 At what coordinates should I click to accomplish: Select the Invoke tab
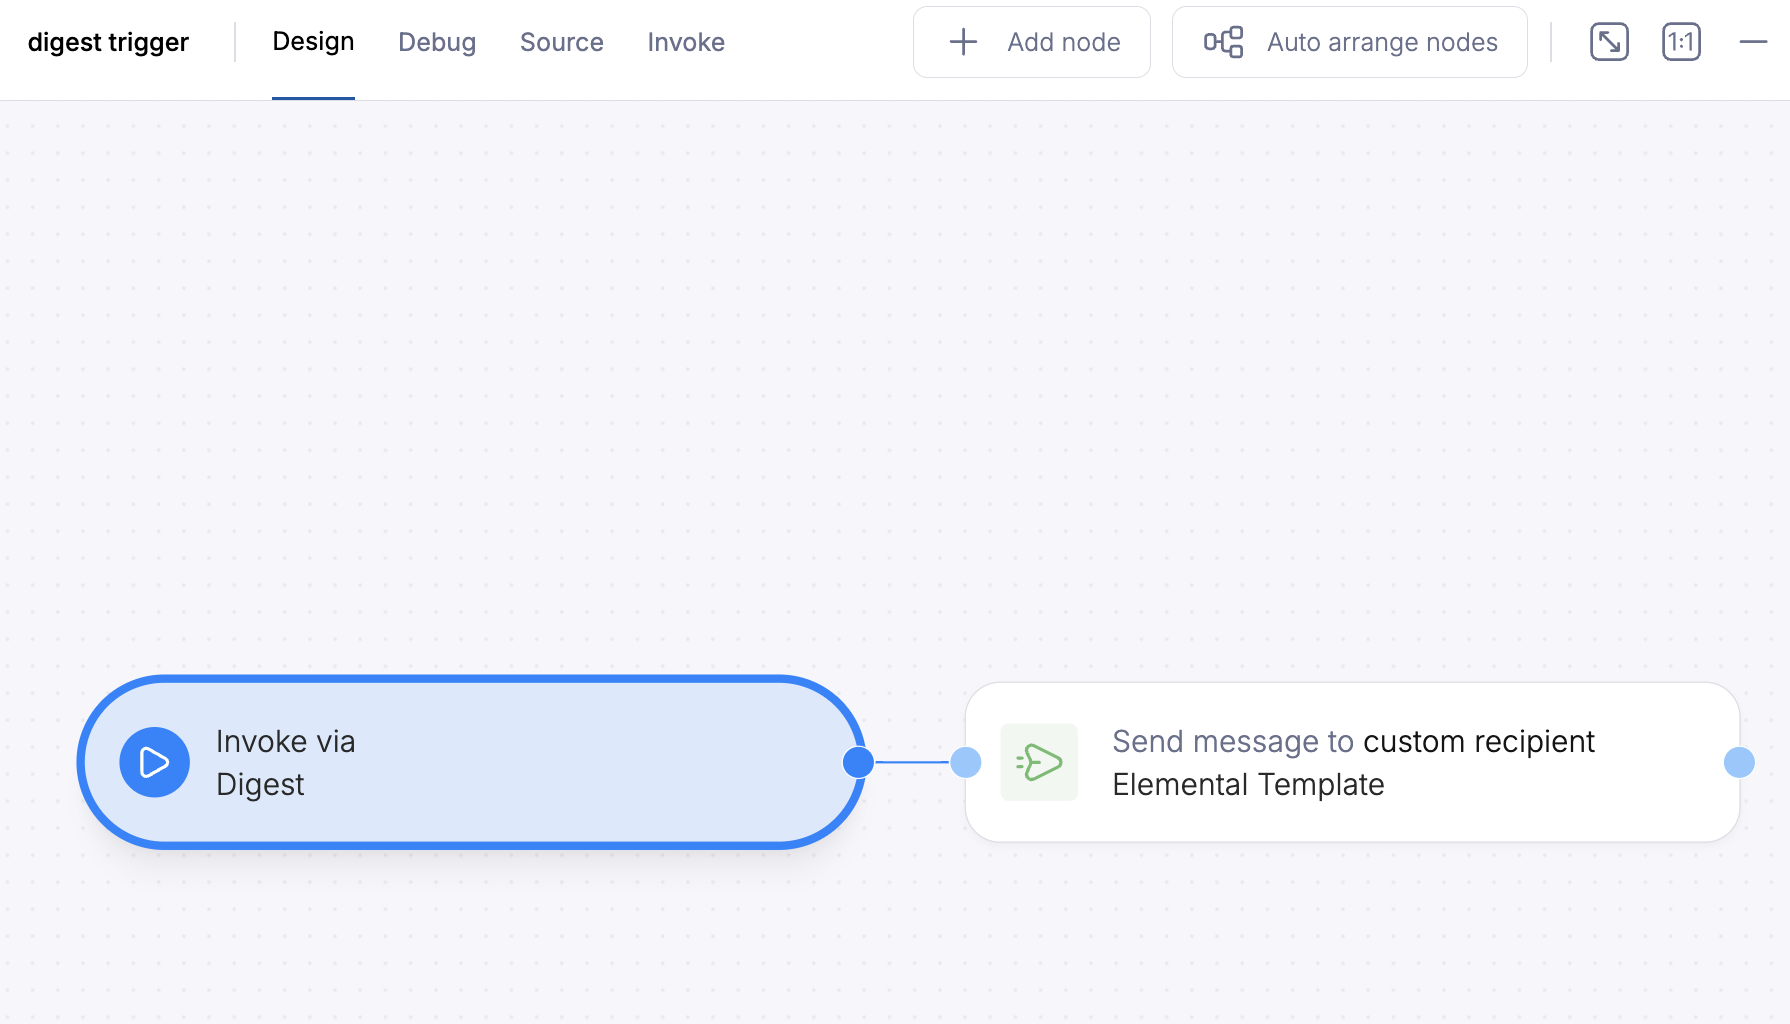click(x=686, y=42)
